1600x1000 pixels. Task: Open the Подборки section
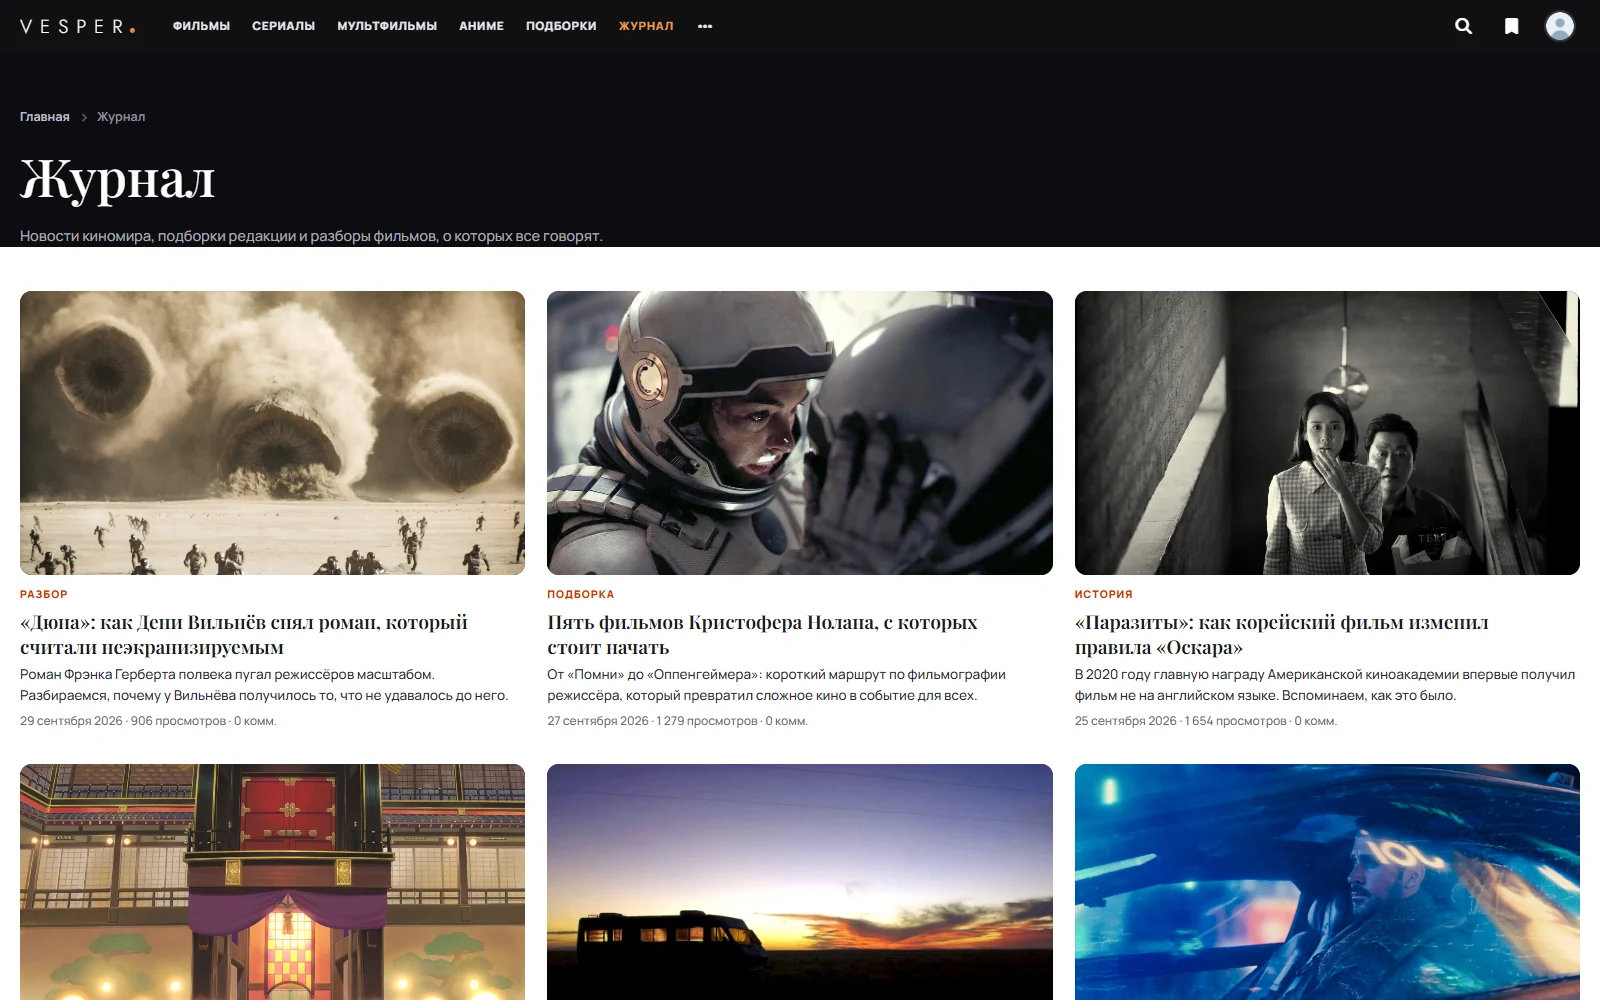561,26
